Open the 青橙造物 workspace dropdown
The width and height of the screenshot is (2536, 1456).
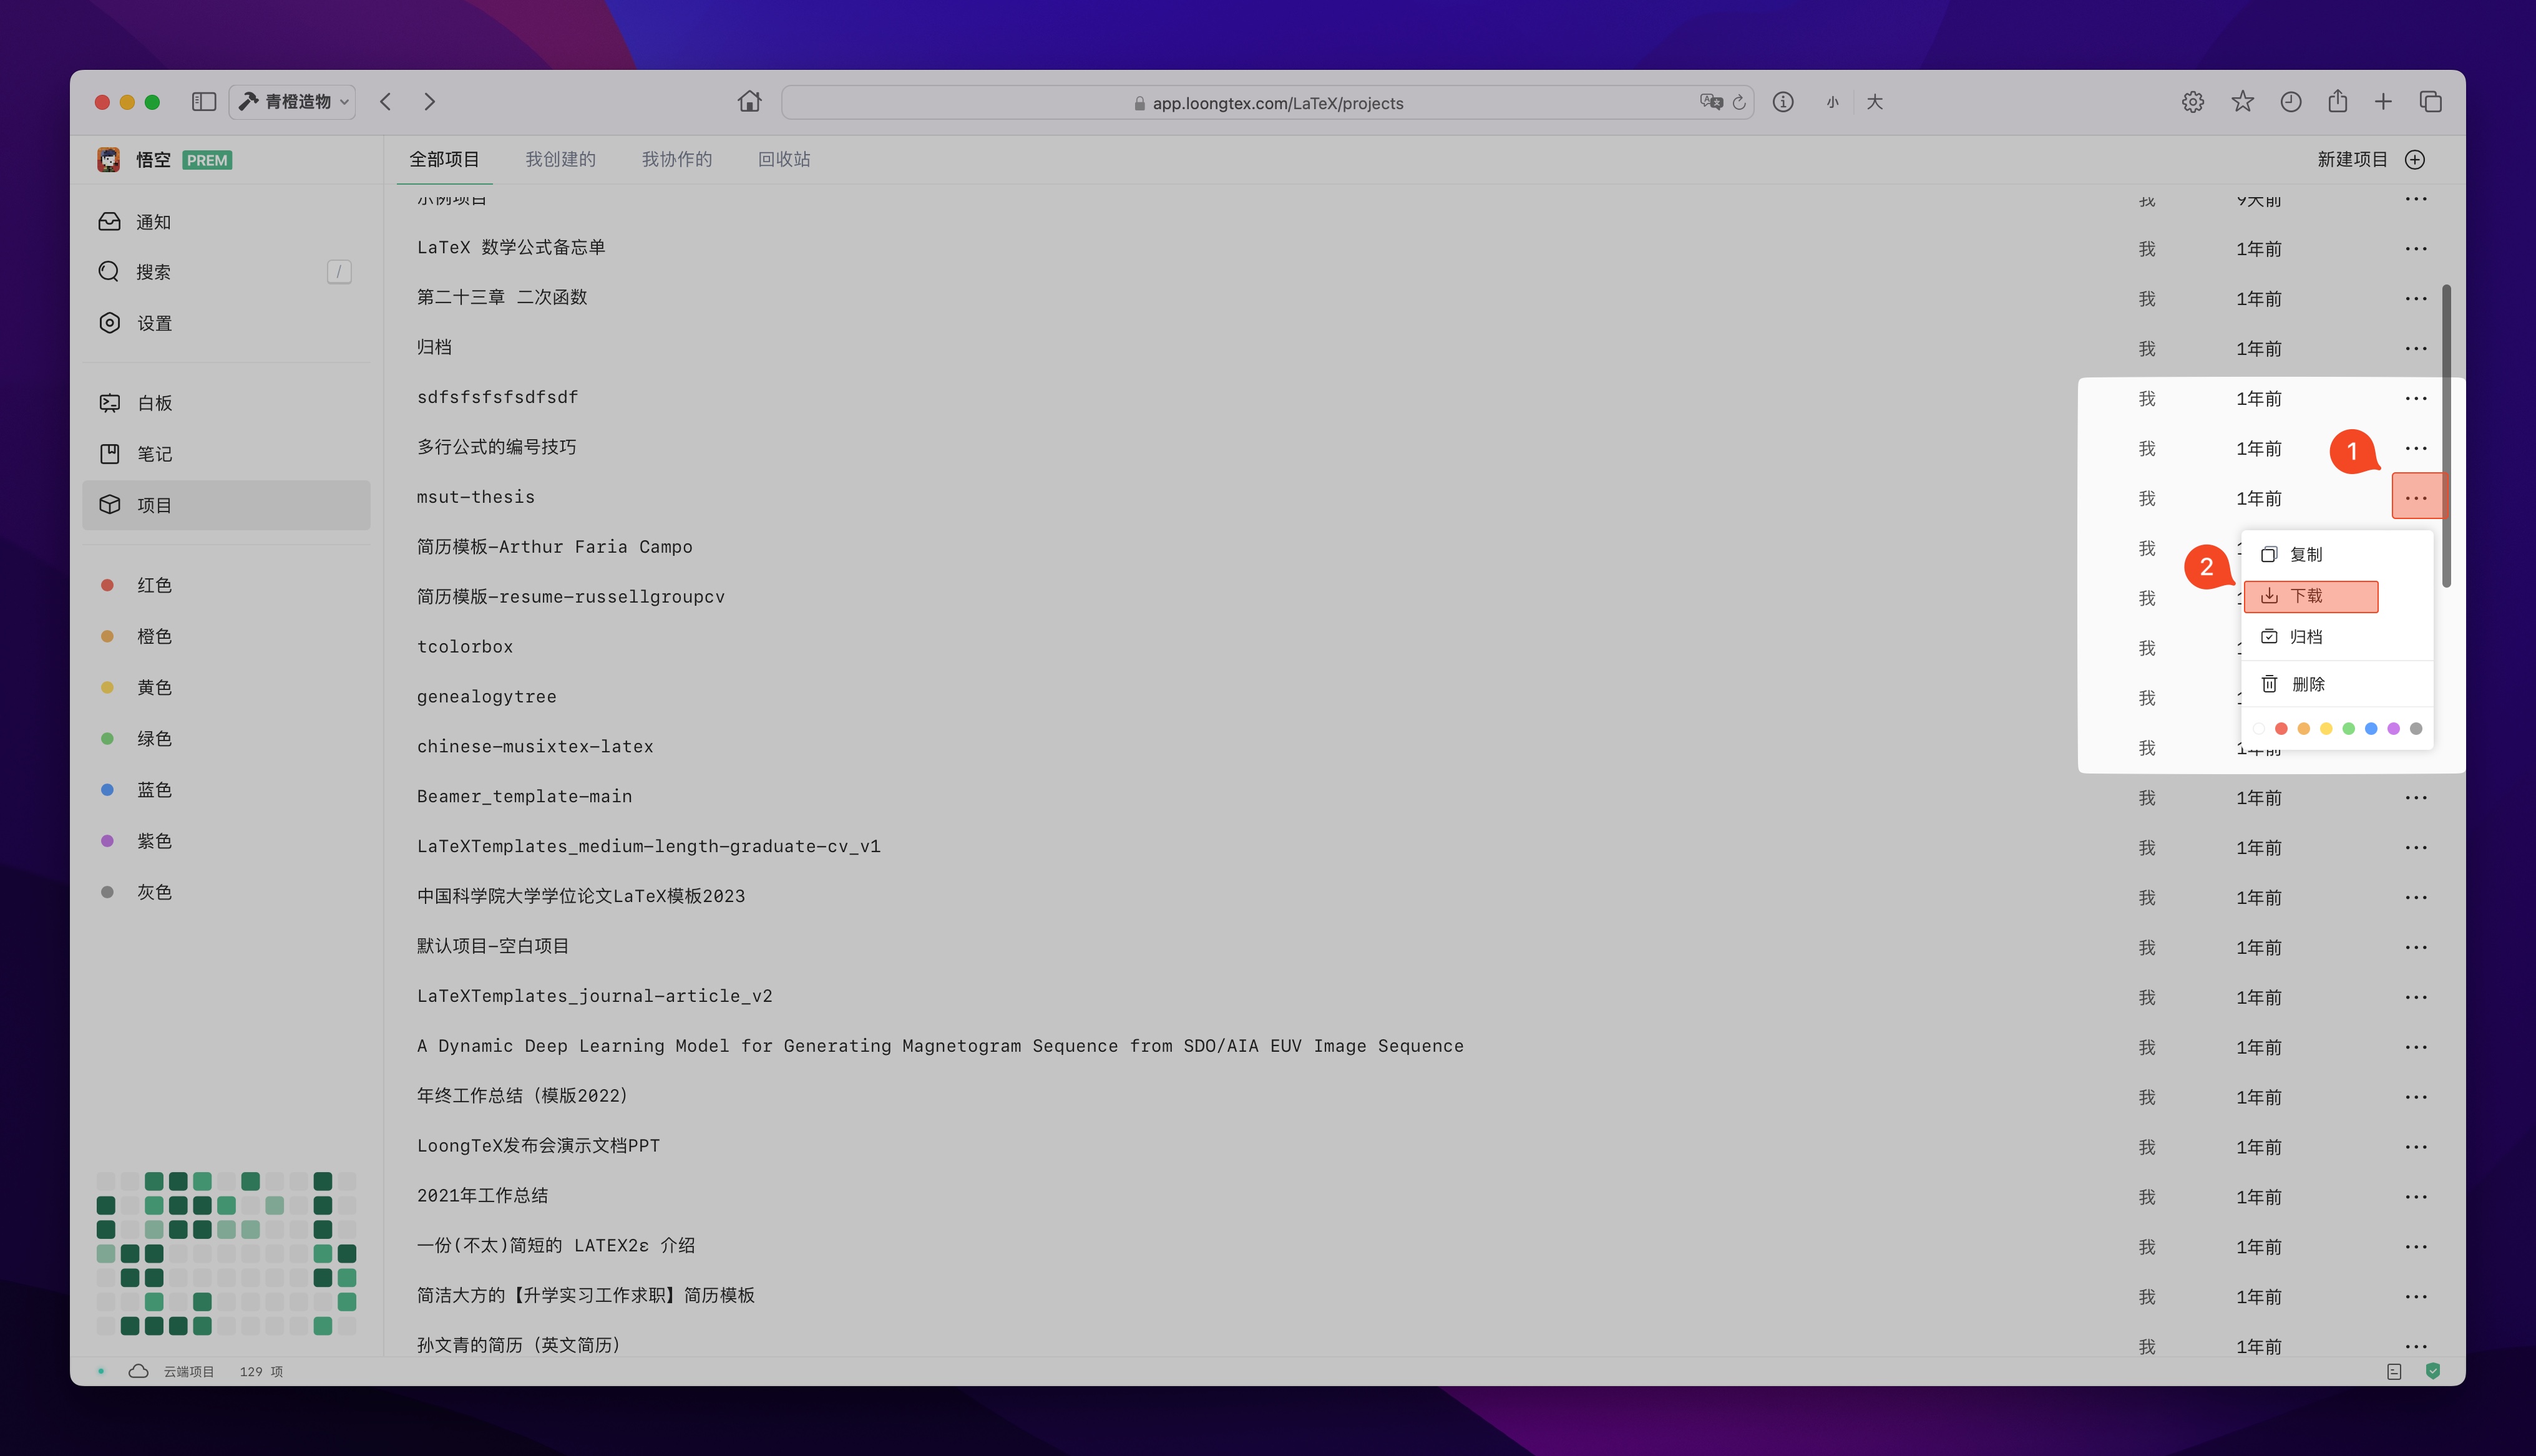pos(293,102)
